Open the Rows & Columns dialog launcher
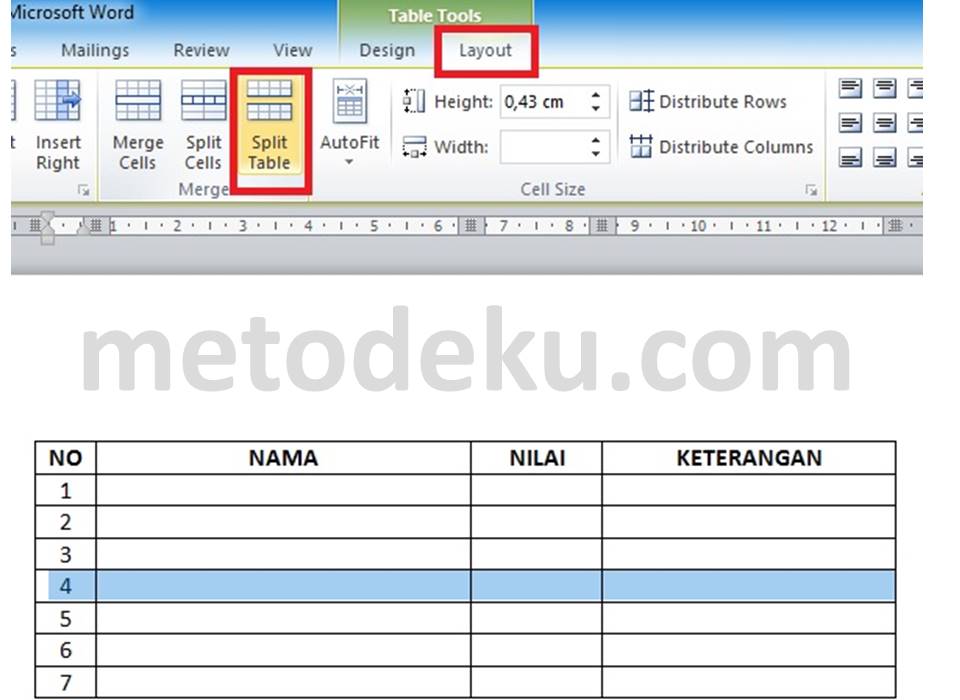 [84, 190]
